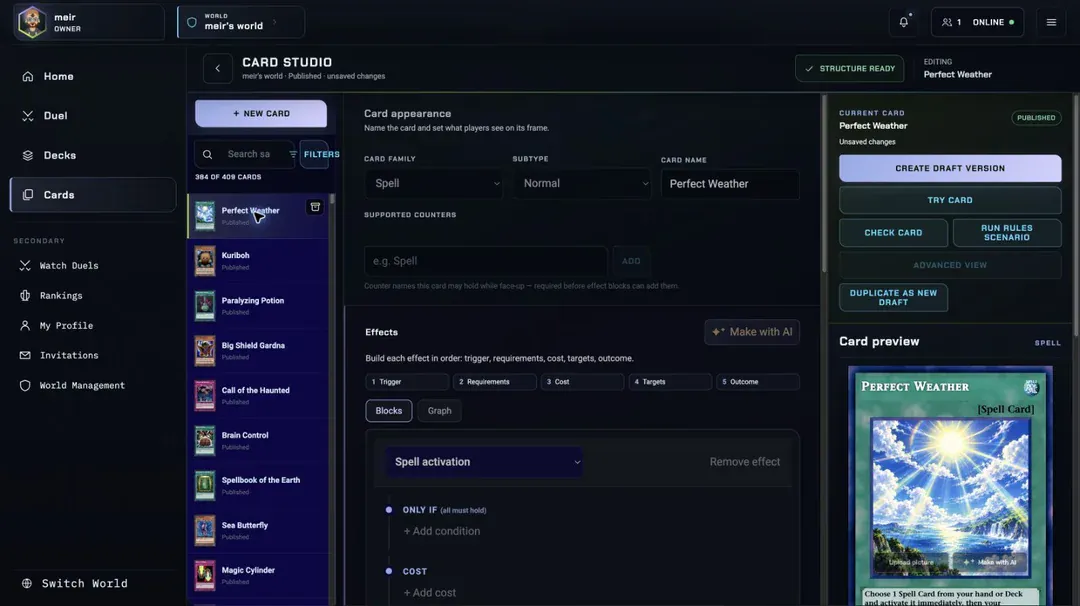
Task: Focus the supported counters input field
Action: point(486,261)
